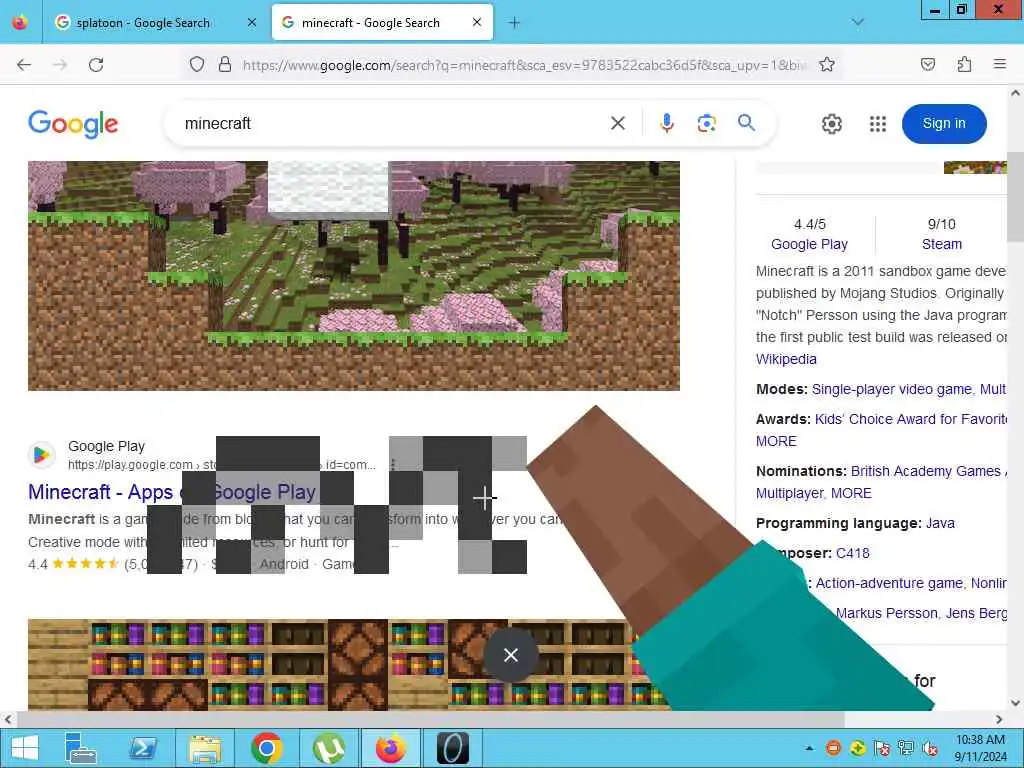The image size is (1024, 768).
Task: Open the Google Play rating link
Action: click(x=809, y=244)
